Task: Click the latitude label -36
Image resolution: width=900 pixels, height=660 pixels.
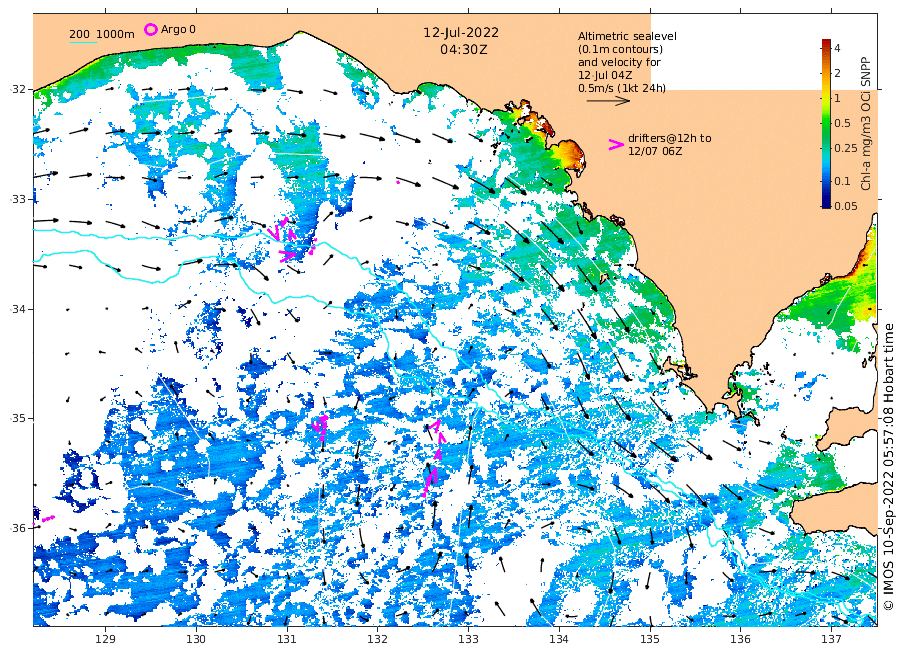Action: pyautogui.click(x=18, y=528)
